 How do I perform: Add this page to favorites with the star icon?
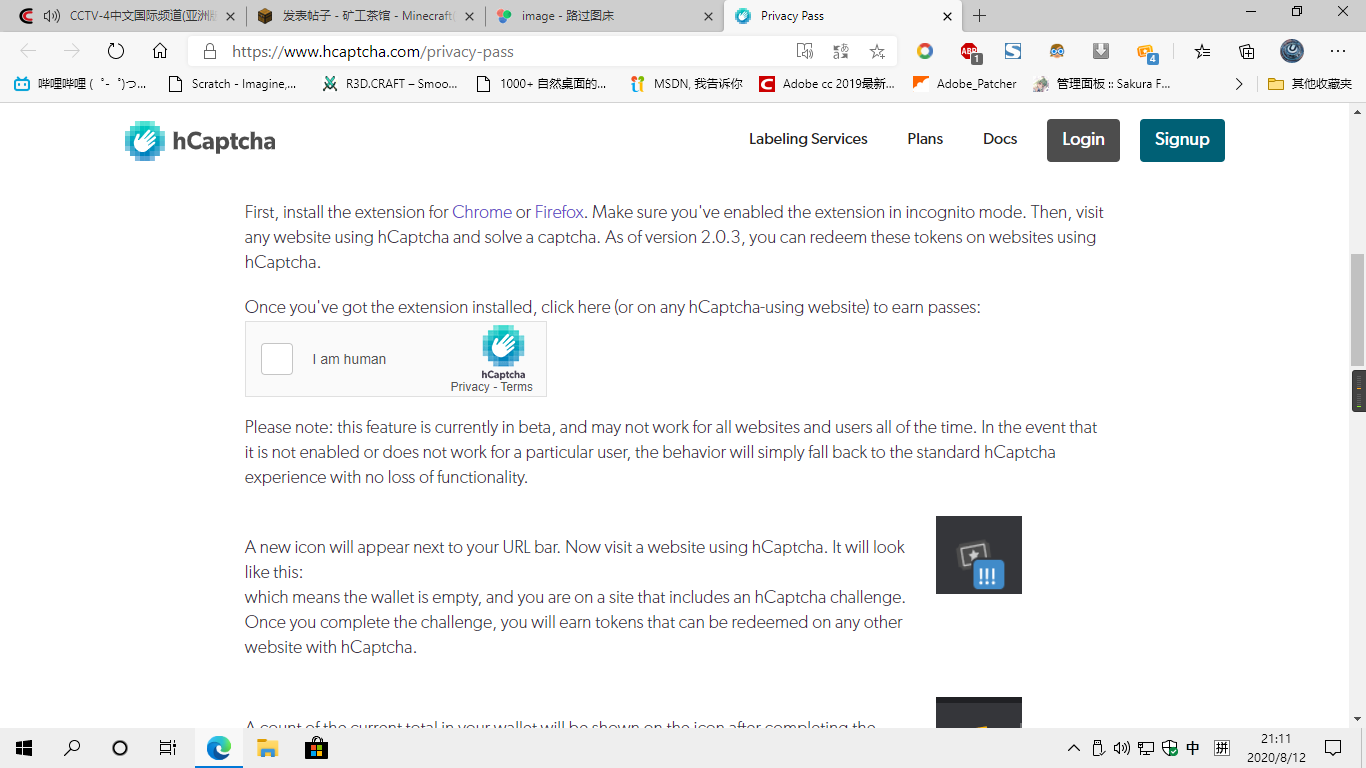tap(877, 51)
